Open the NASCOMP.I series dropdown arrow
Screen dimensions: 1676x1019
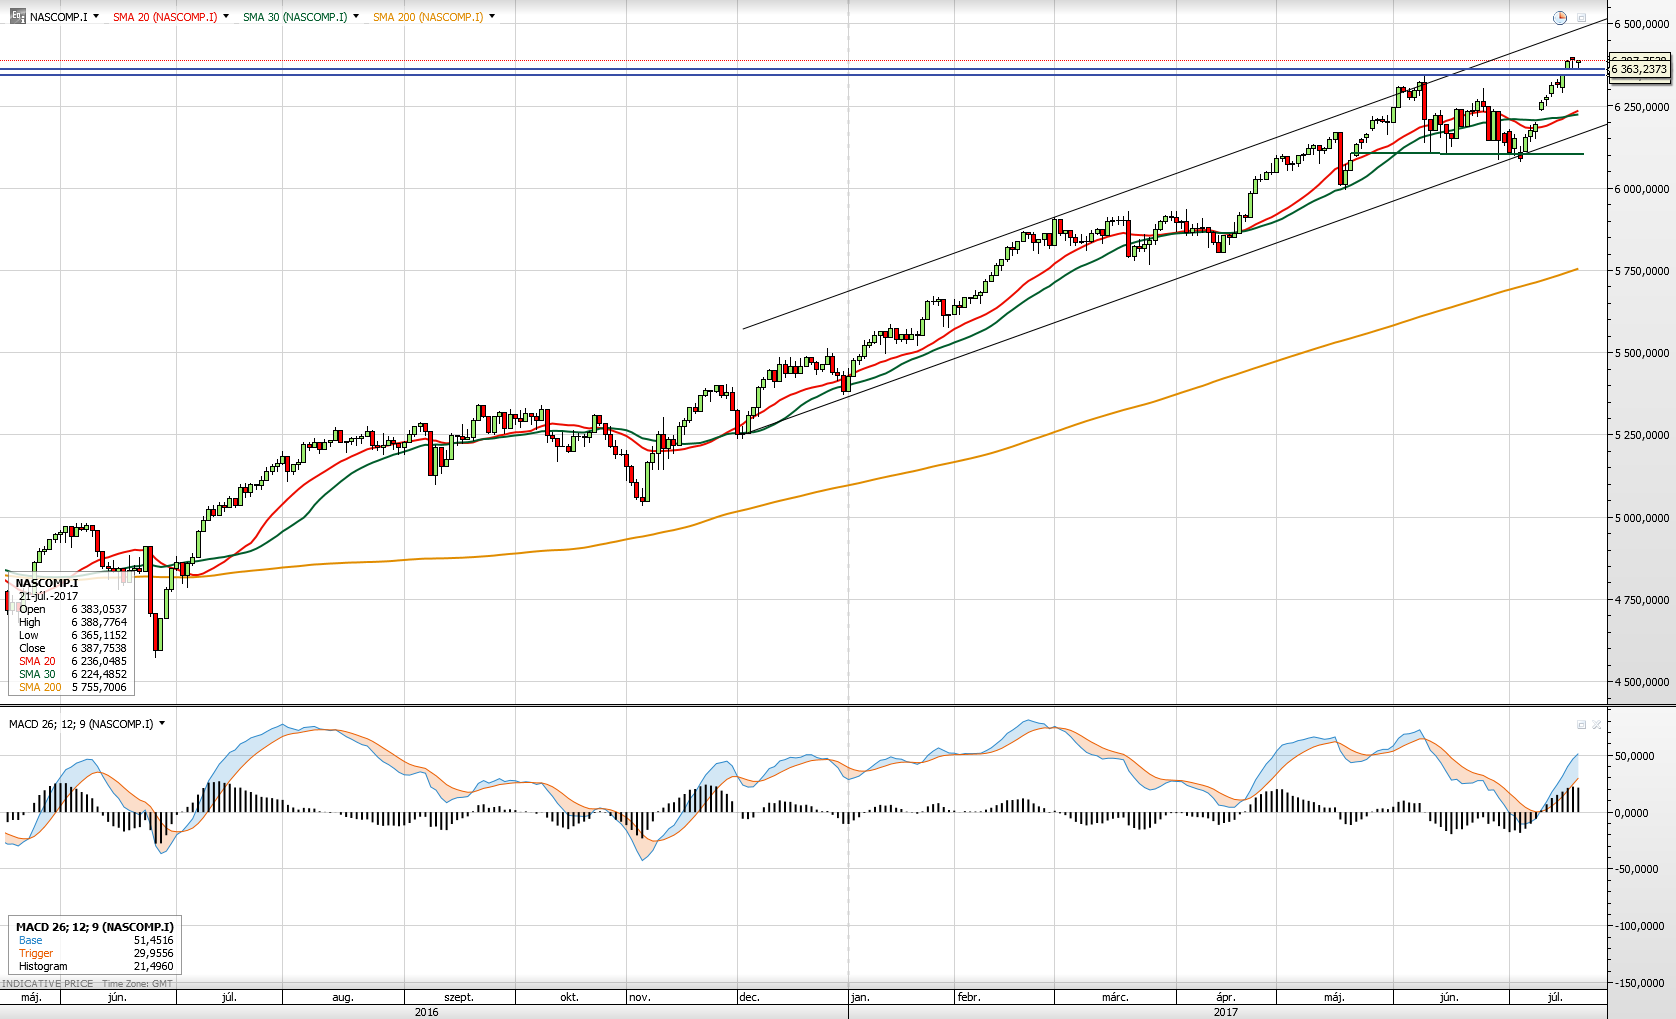pos(96,16)
